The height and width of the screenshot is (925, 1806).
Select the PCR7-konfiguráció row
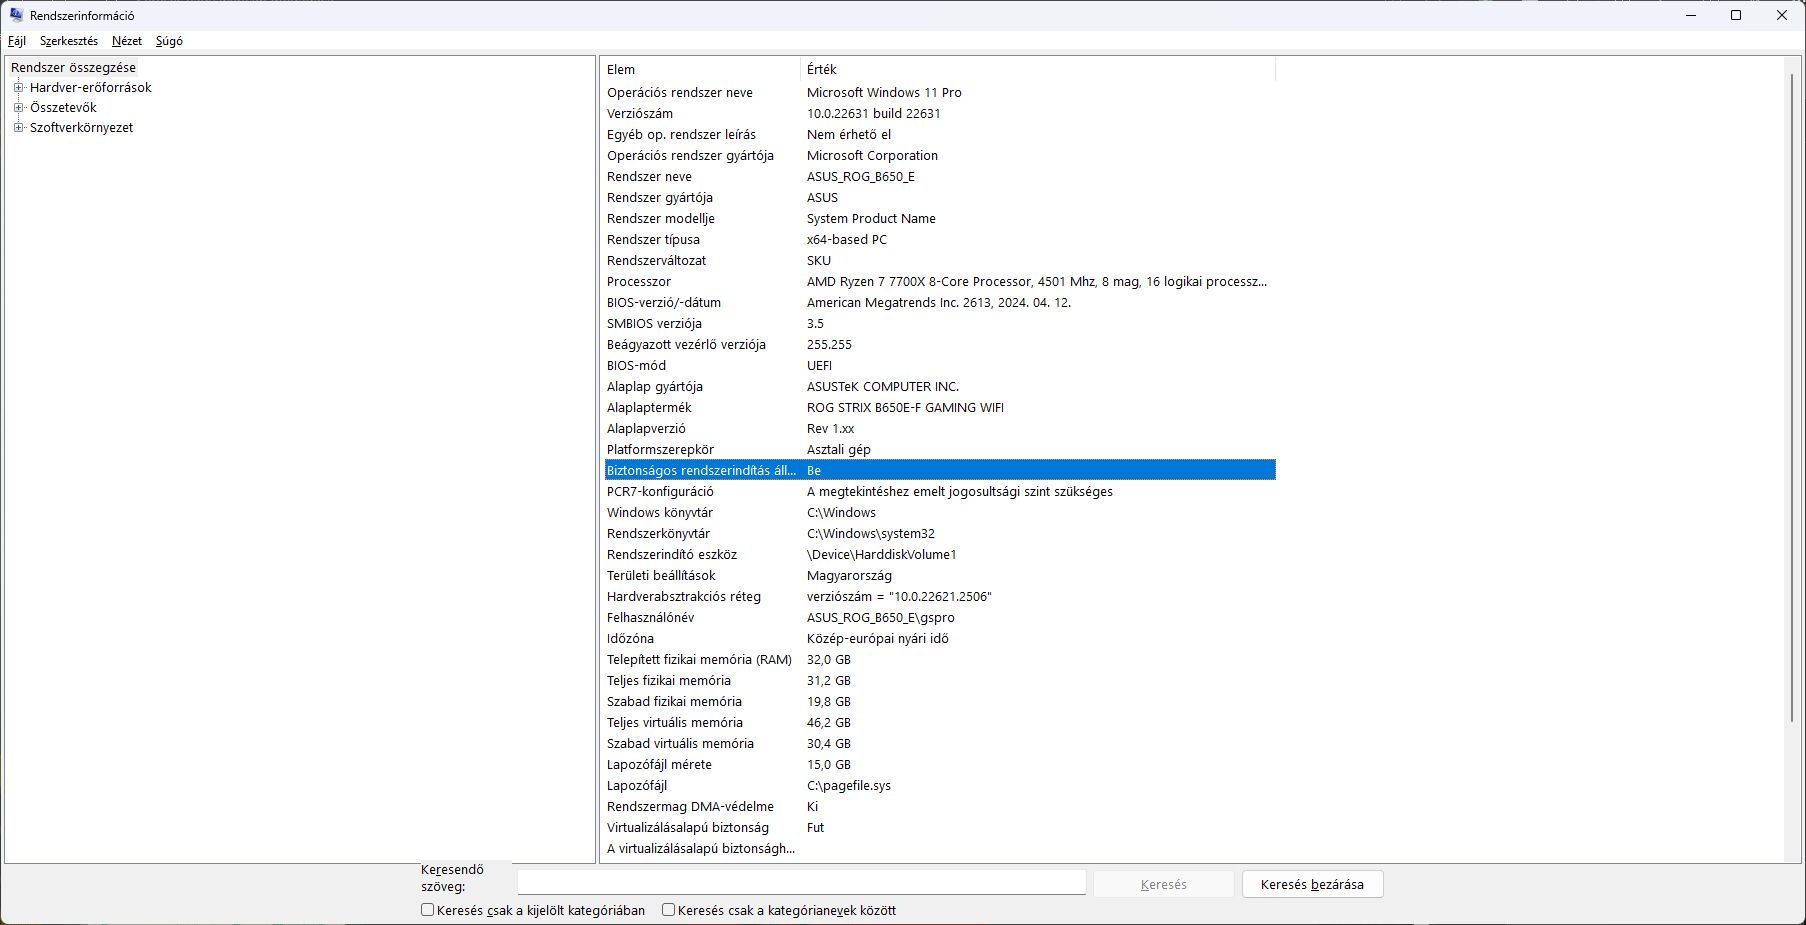(940, 491)
